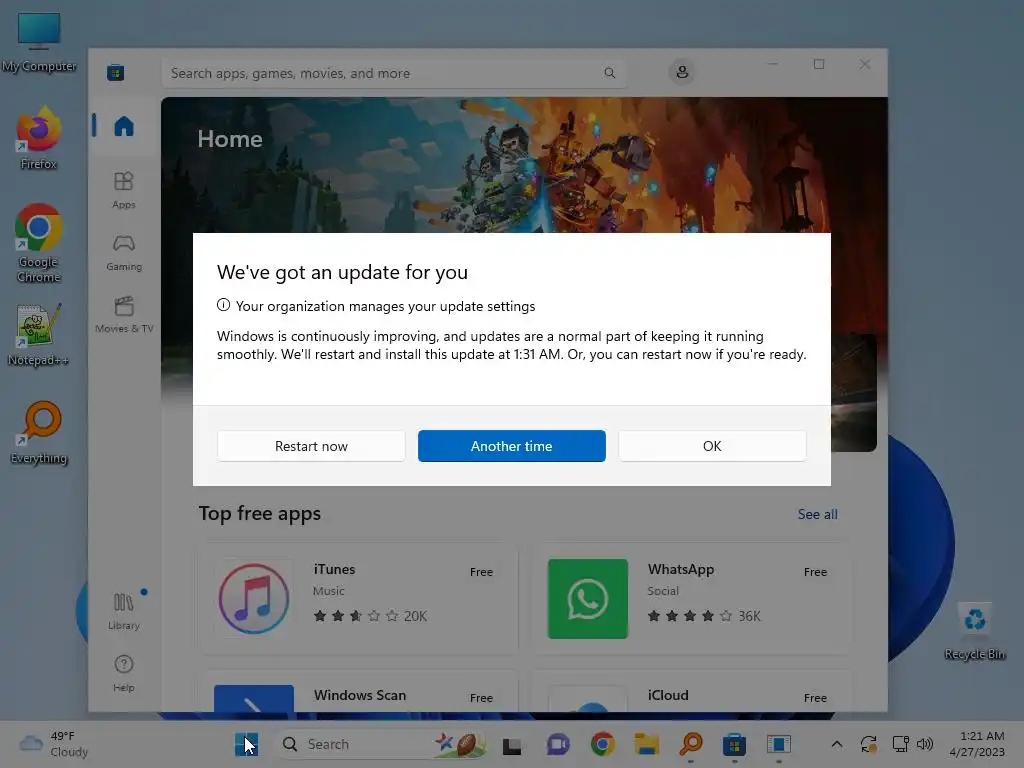Screen dimensions: 1024x768
Task: Open the Recycle Bin desktop icon
Action: click(974, 632)
